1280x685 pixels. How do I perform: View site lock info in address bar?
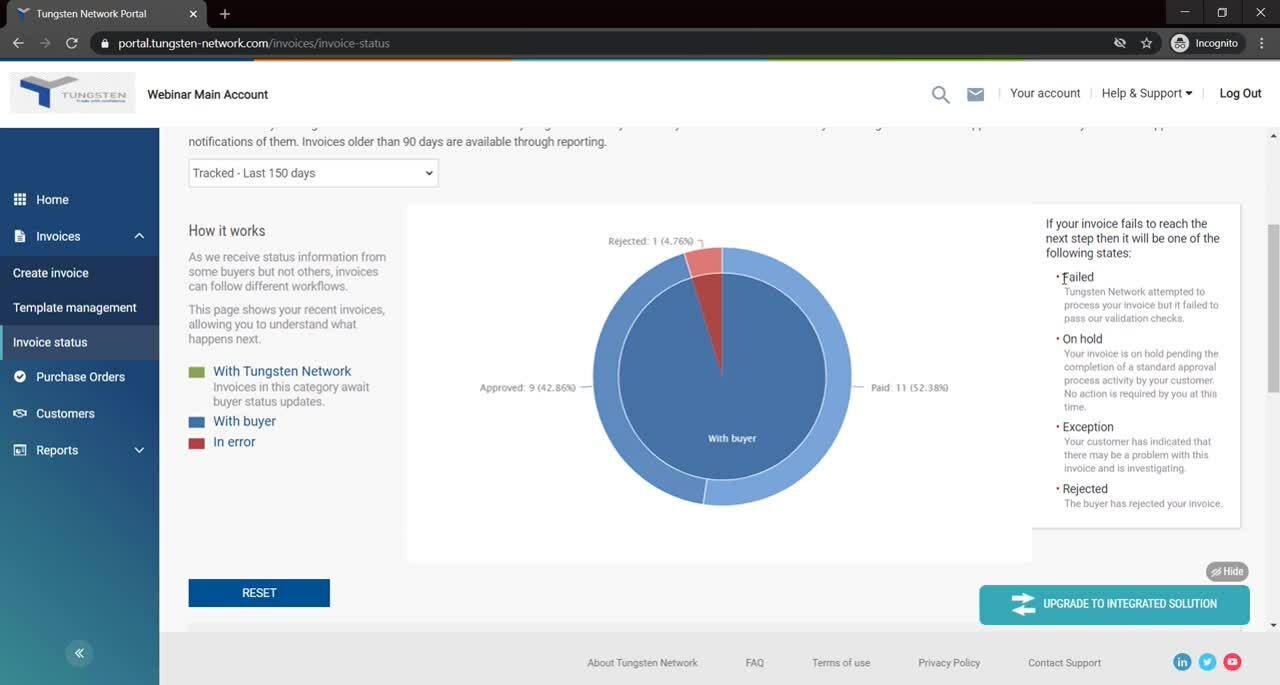(105, 43)
